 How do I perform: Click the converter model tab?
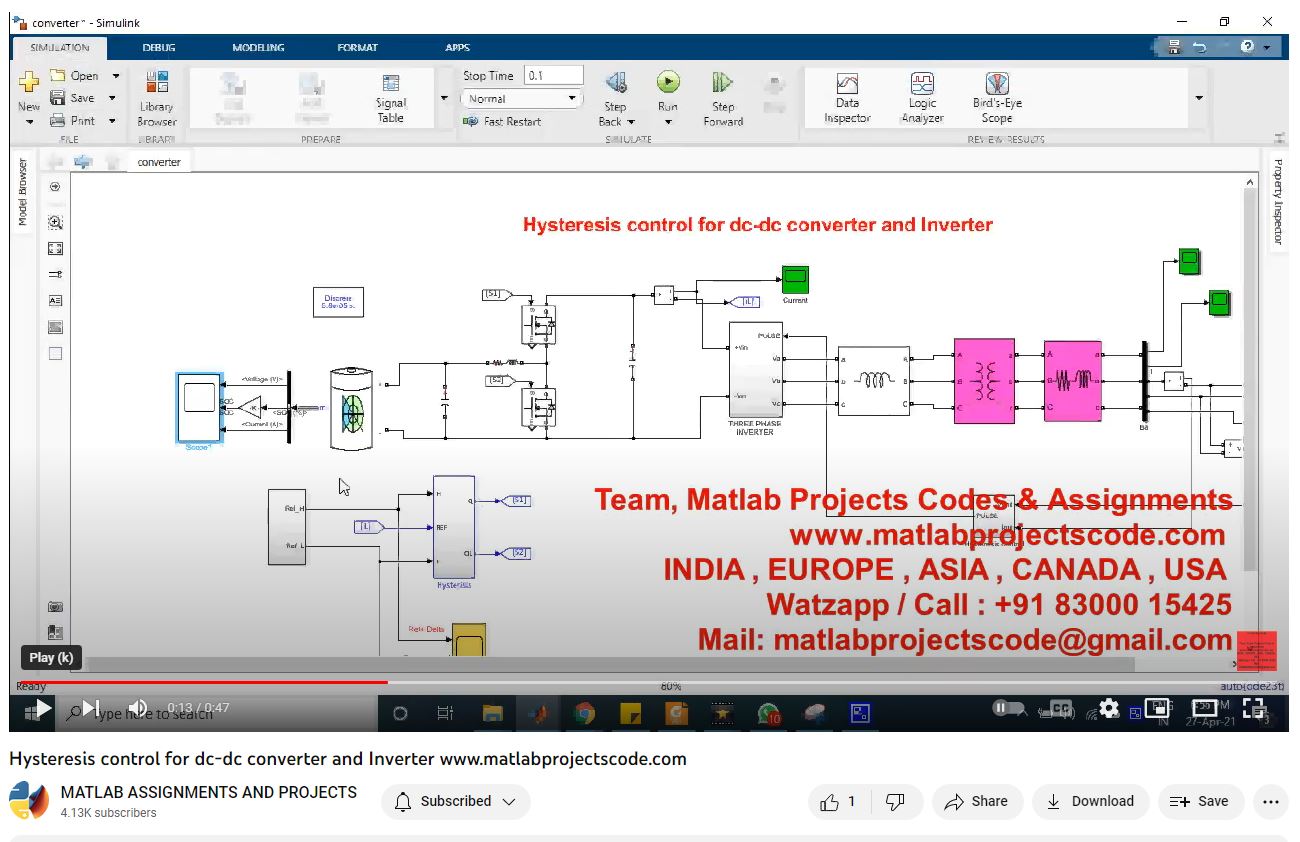(158, 162)
